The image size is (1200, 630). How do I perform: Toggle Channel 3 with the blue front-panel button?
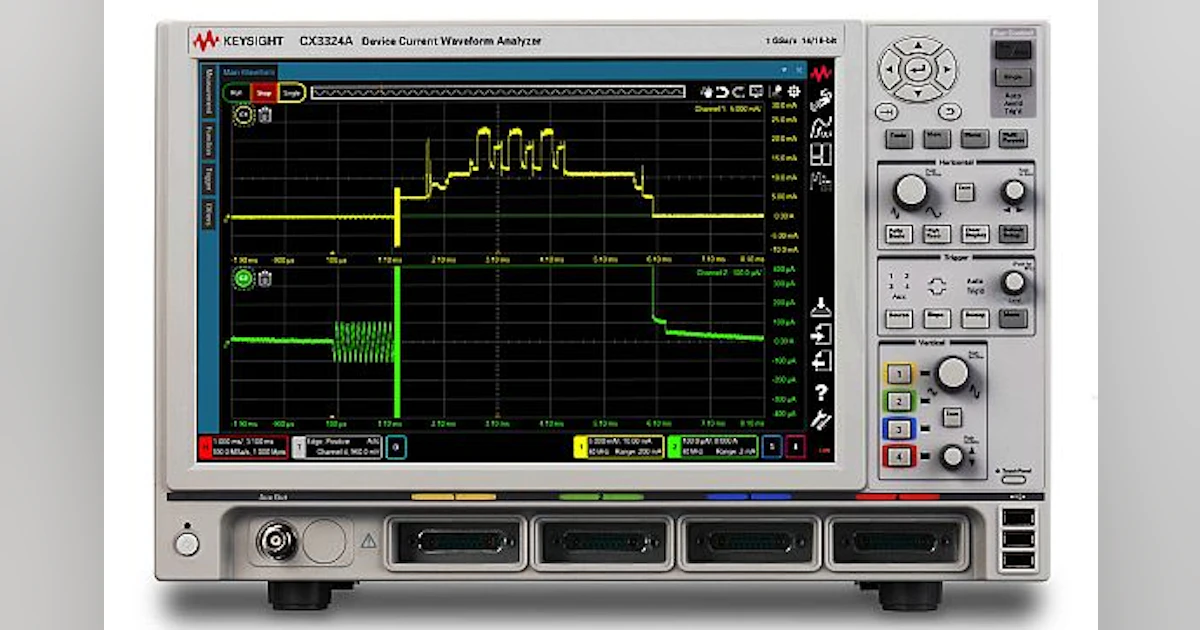tap(899, 428)
